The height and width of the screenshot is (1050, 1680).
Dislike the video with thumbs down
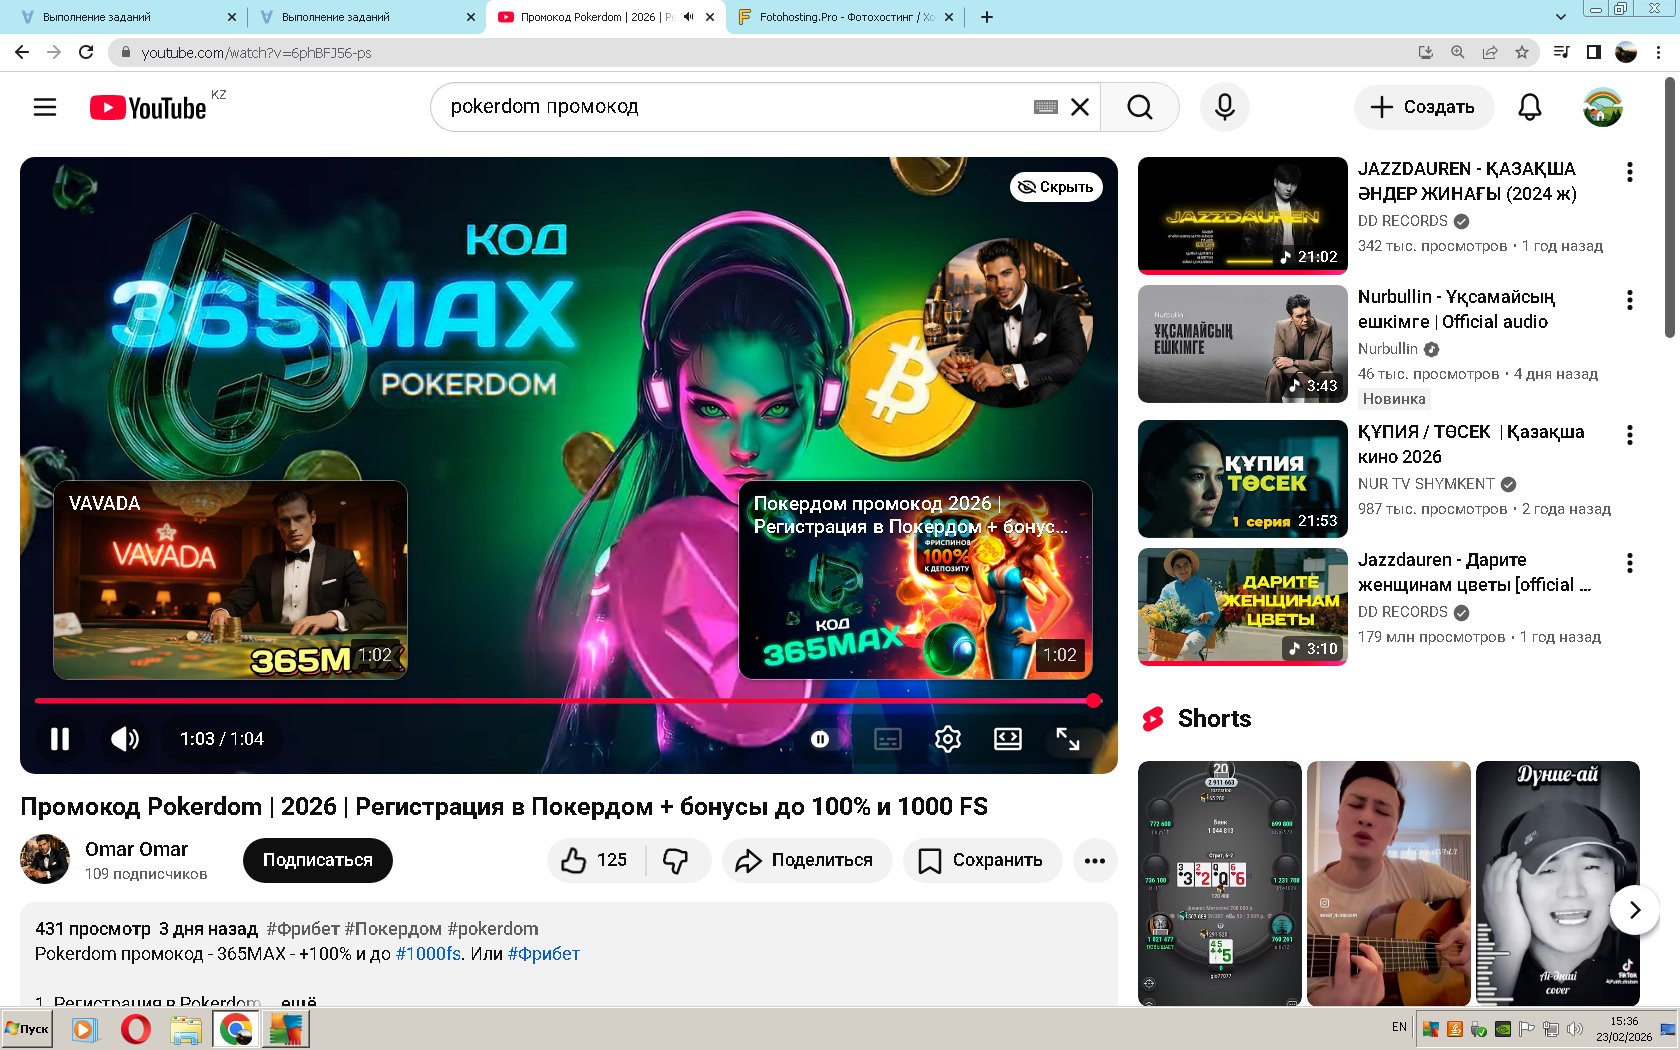click(677, 860)
